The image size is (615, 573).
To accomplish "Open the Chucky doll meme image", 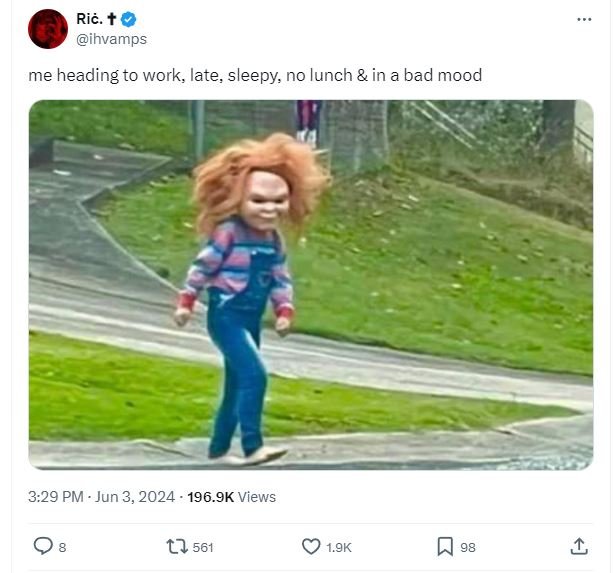I will pos(310,284).
